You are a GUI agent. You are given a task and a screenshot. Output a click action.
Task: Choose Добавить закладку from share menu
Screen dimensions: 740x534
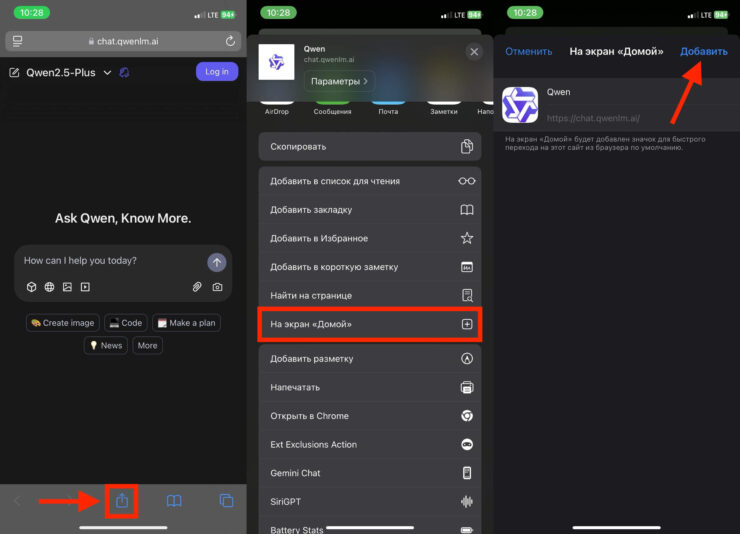[x=369, y=210]
